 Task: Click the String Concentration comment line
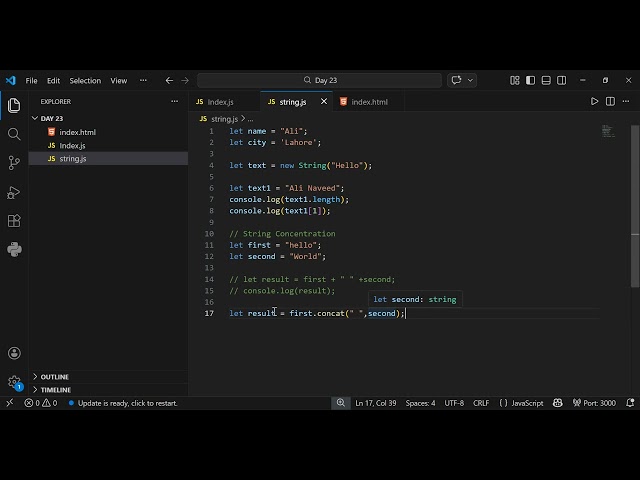282,234
